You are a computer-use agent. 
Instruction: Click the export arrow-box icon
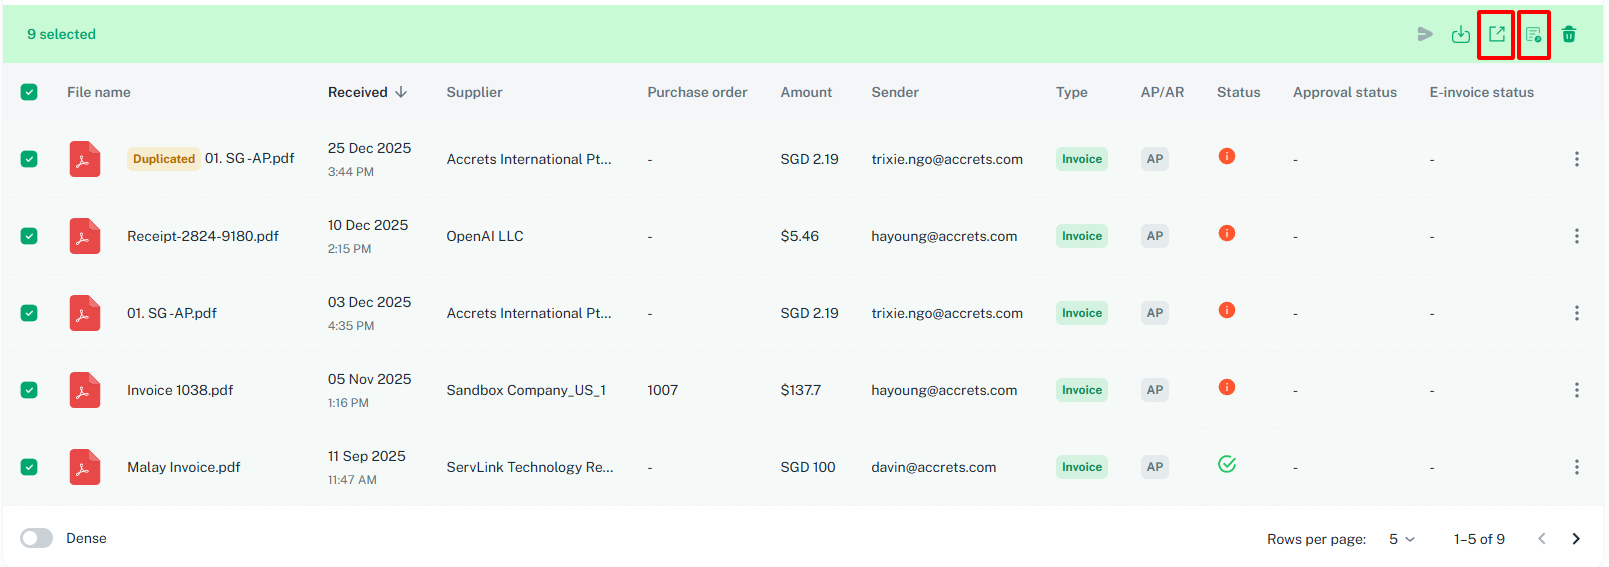pyautogui.click(x=1496, y=35)
